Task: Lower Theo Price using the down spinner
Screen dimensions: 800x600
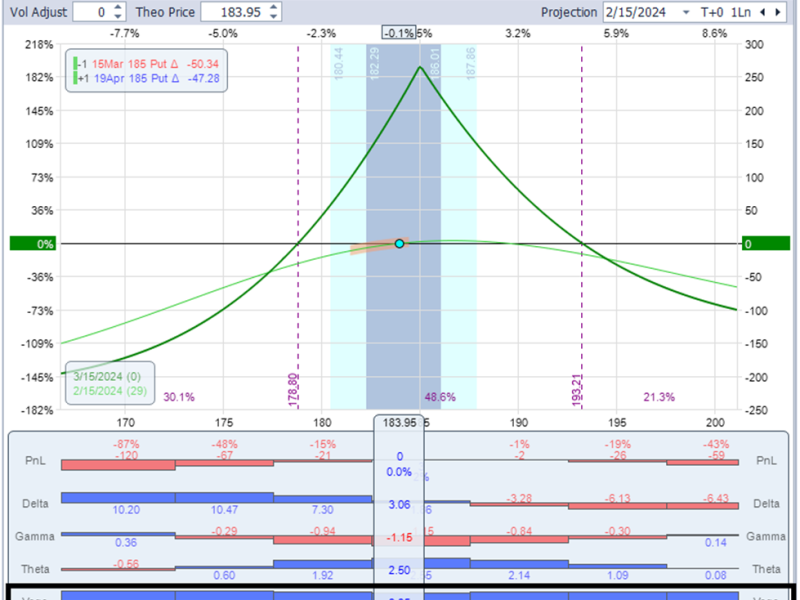Action: (x=274, y=17)
